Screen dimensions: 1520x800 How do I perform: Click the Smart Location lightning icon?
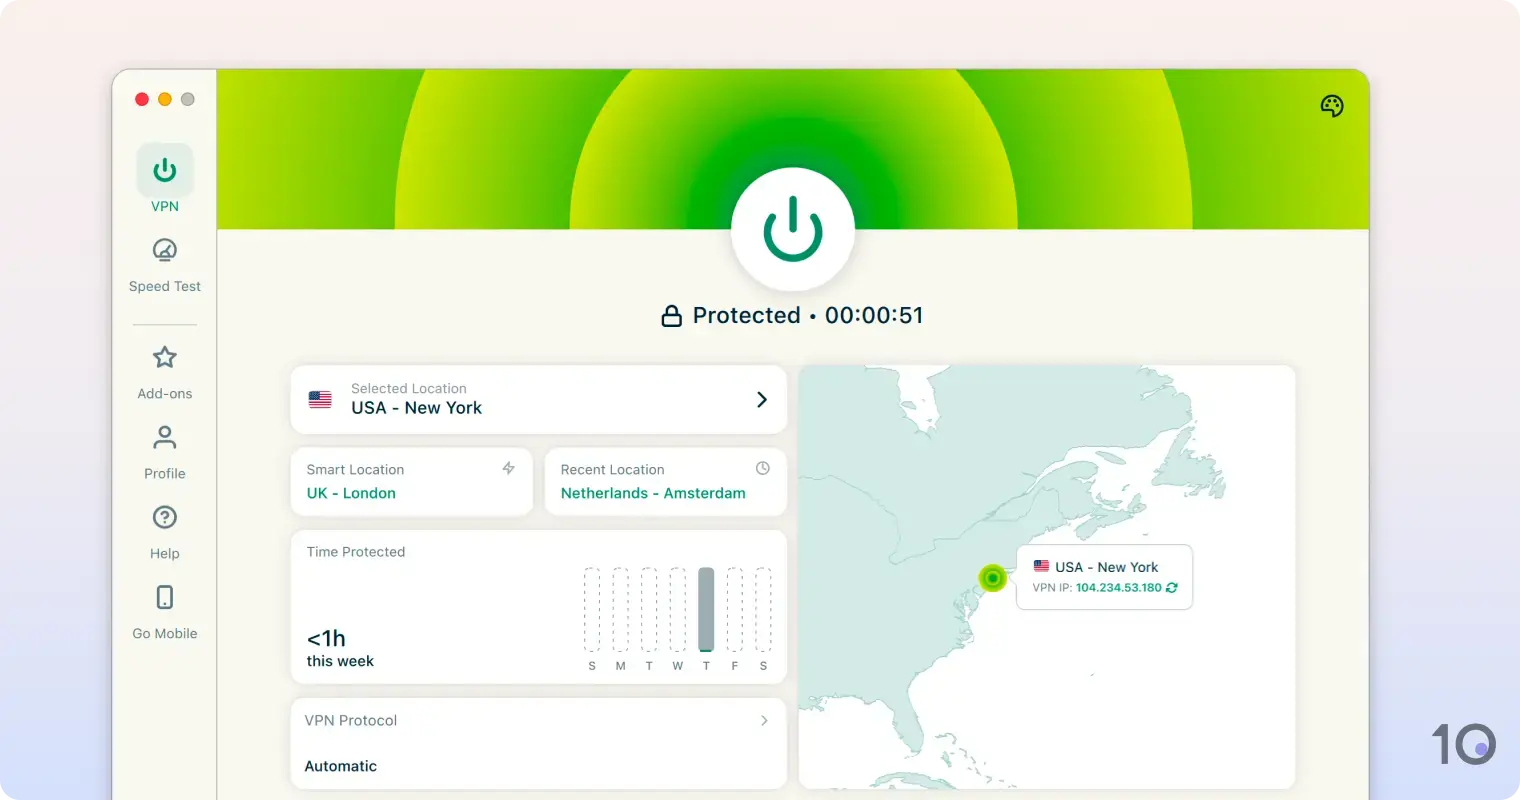[x=509, y=468]
